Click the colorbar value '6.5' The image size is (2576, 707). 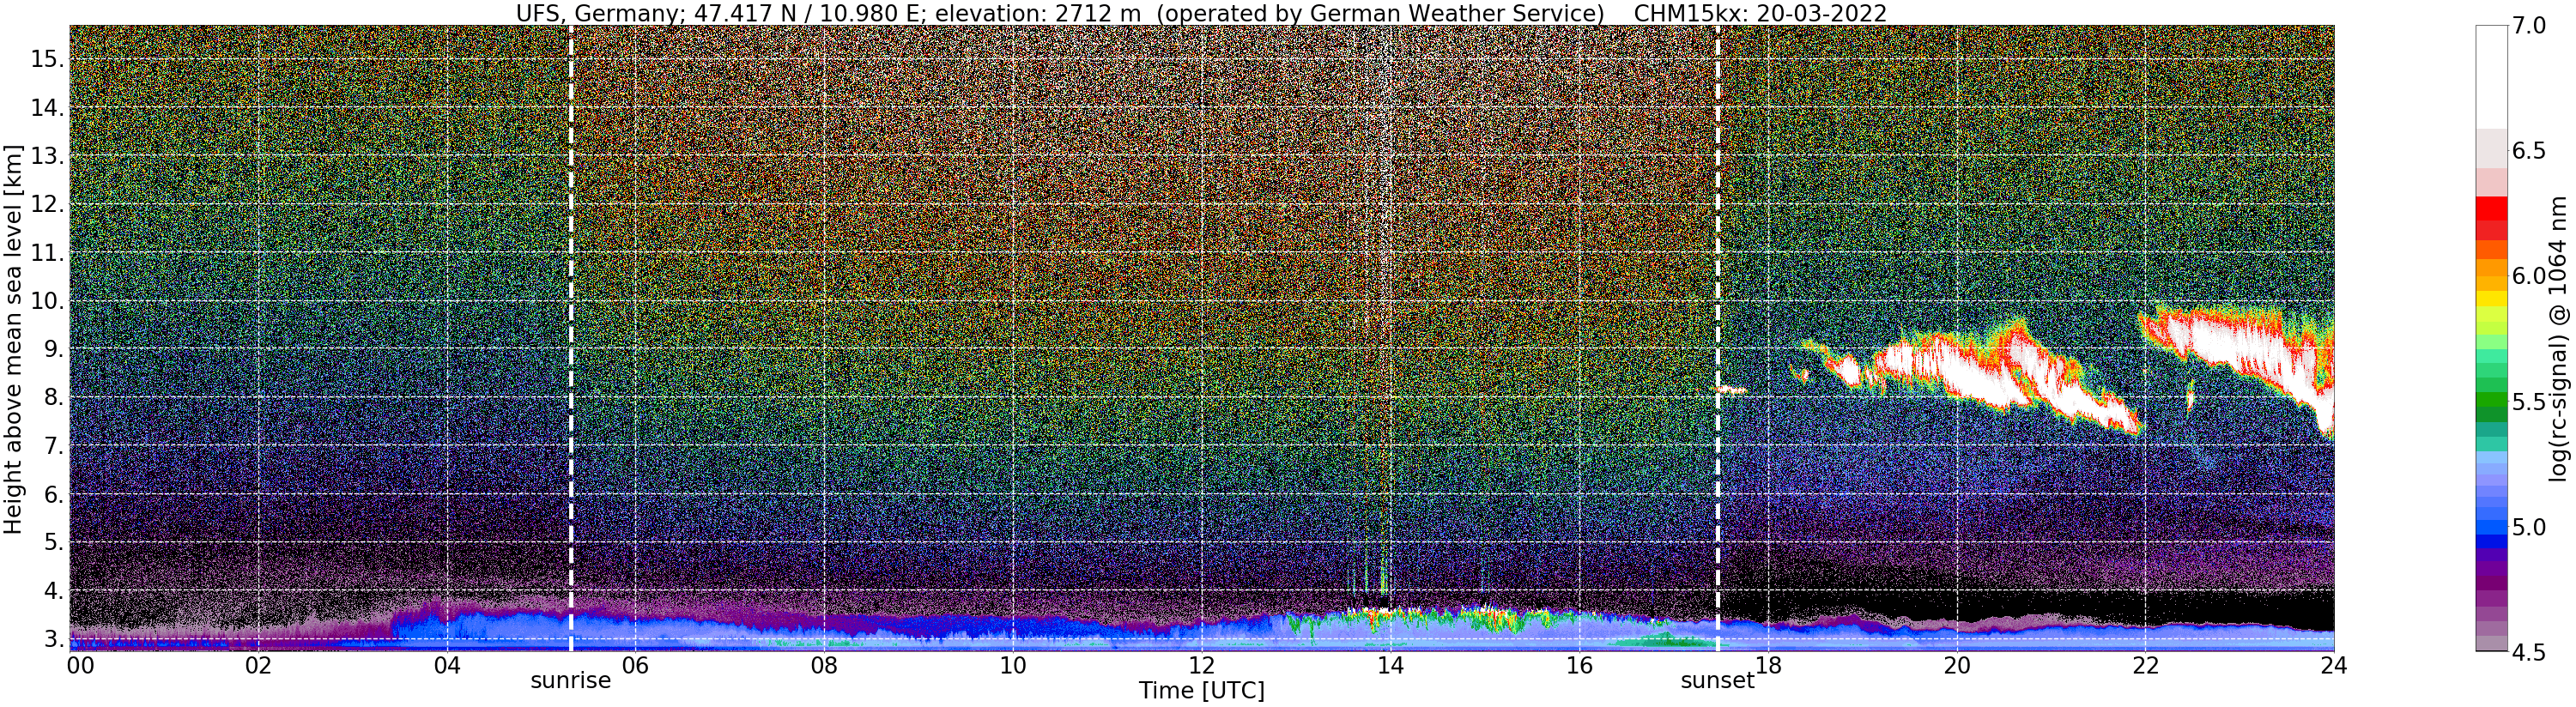[2530, 151]
